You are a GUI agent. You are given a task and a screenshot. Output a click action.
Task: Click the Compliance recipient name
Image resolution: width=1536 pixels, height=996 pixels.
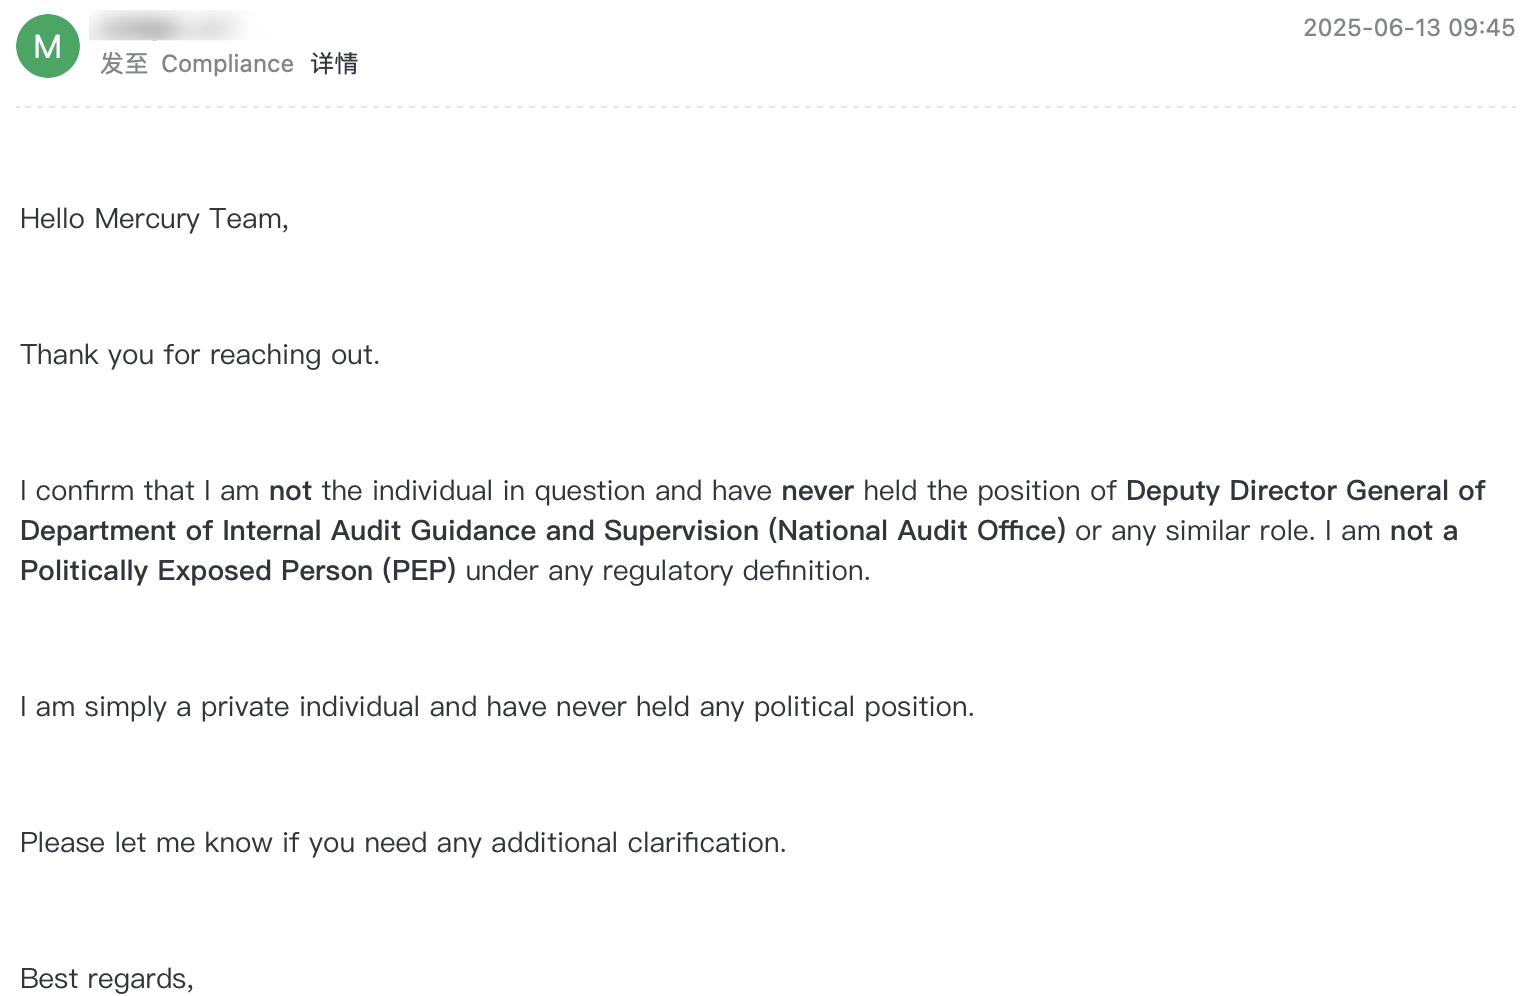[x=227, y=64]
